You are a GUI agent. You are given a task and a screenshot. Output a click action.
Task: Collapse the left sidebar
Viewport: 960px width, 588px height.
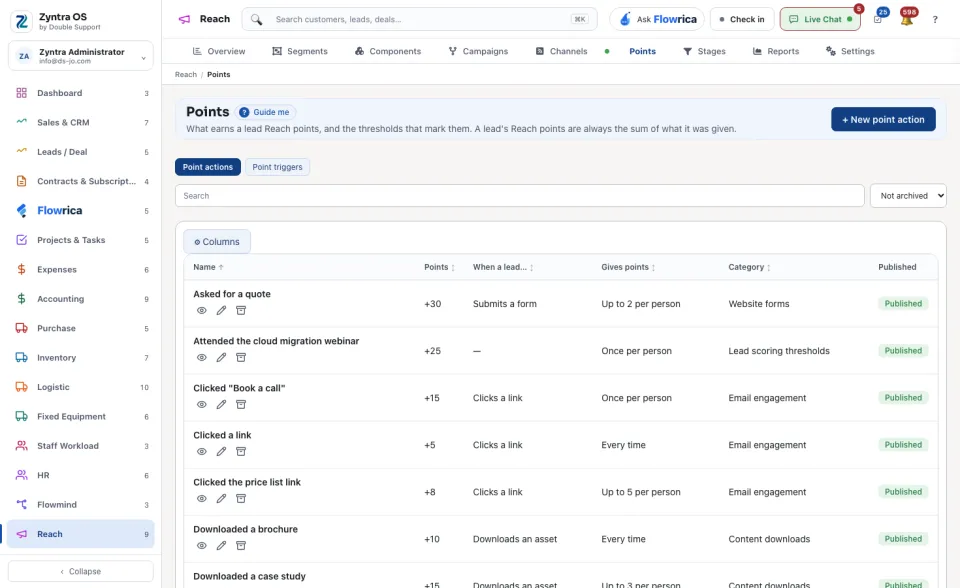point(81,571)
